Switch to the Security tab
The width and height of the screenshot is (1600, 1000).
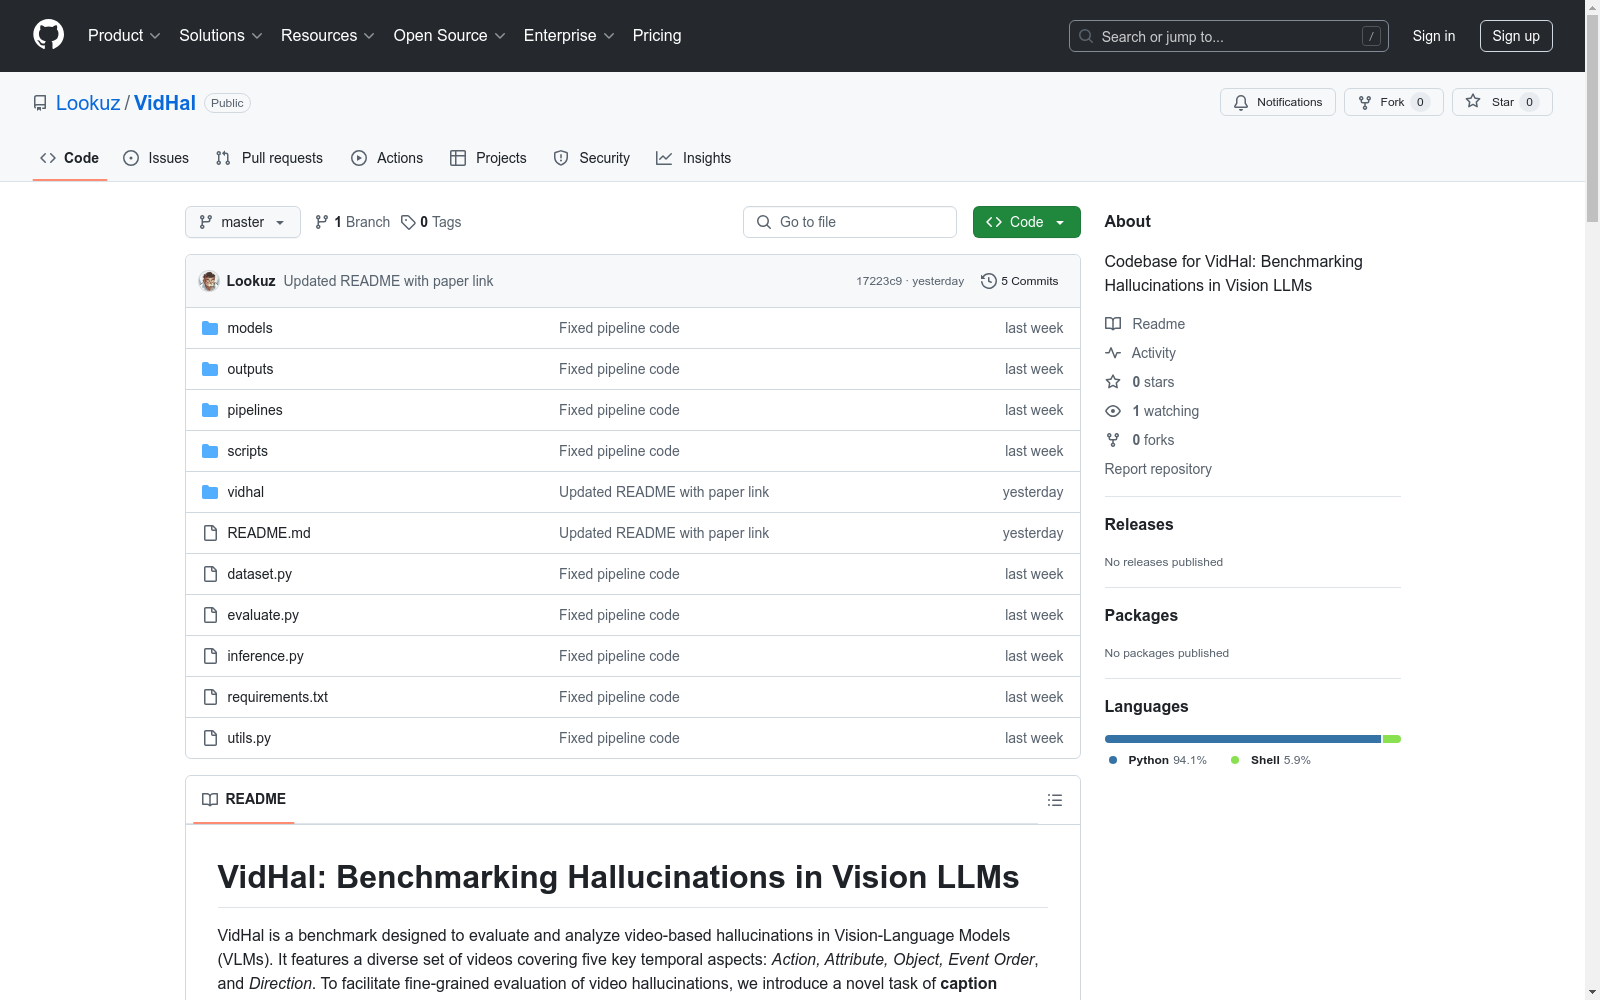click(592, 158)
